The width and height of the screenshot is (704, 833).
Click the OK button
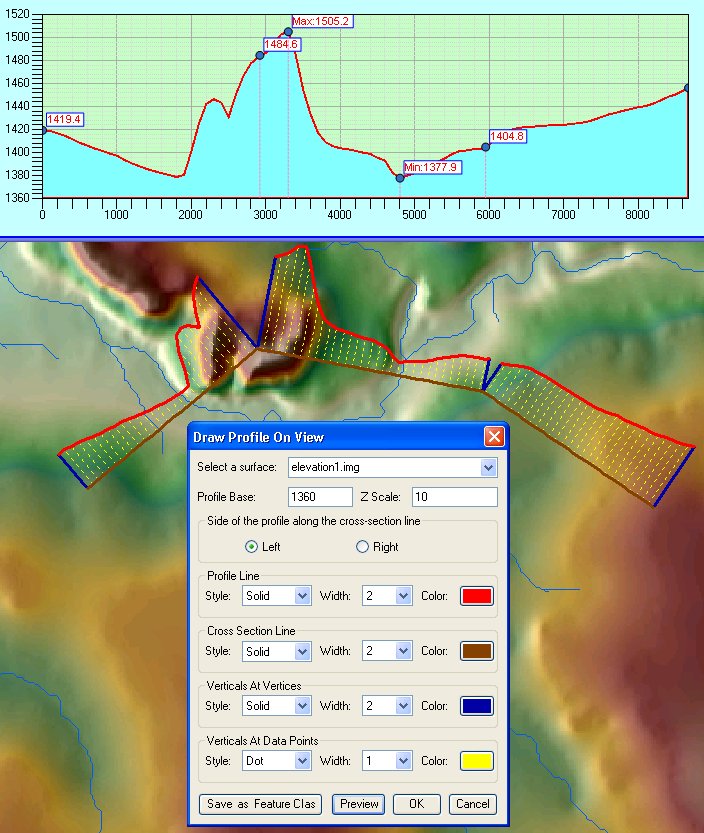[417, 804]
